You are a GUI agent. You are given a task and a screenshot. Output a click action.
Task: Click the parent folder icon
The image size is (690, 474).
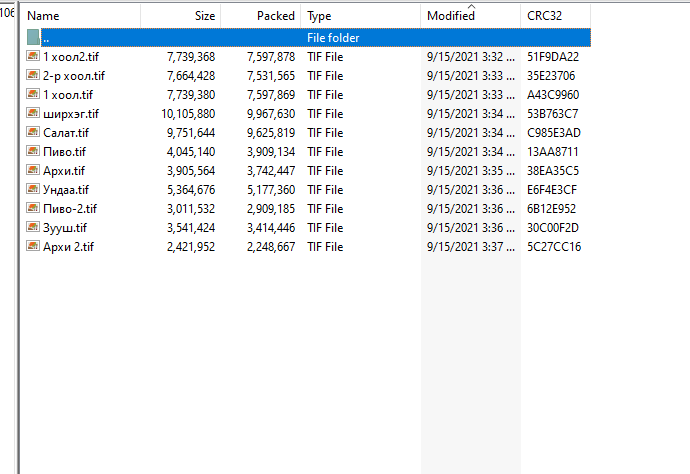[34, 38]
